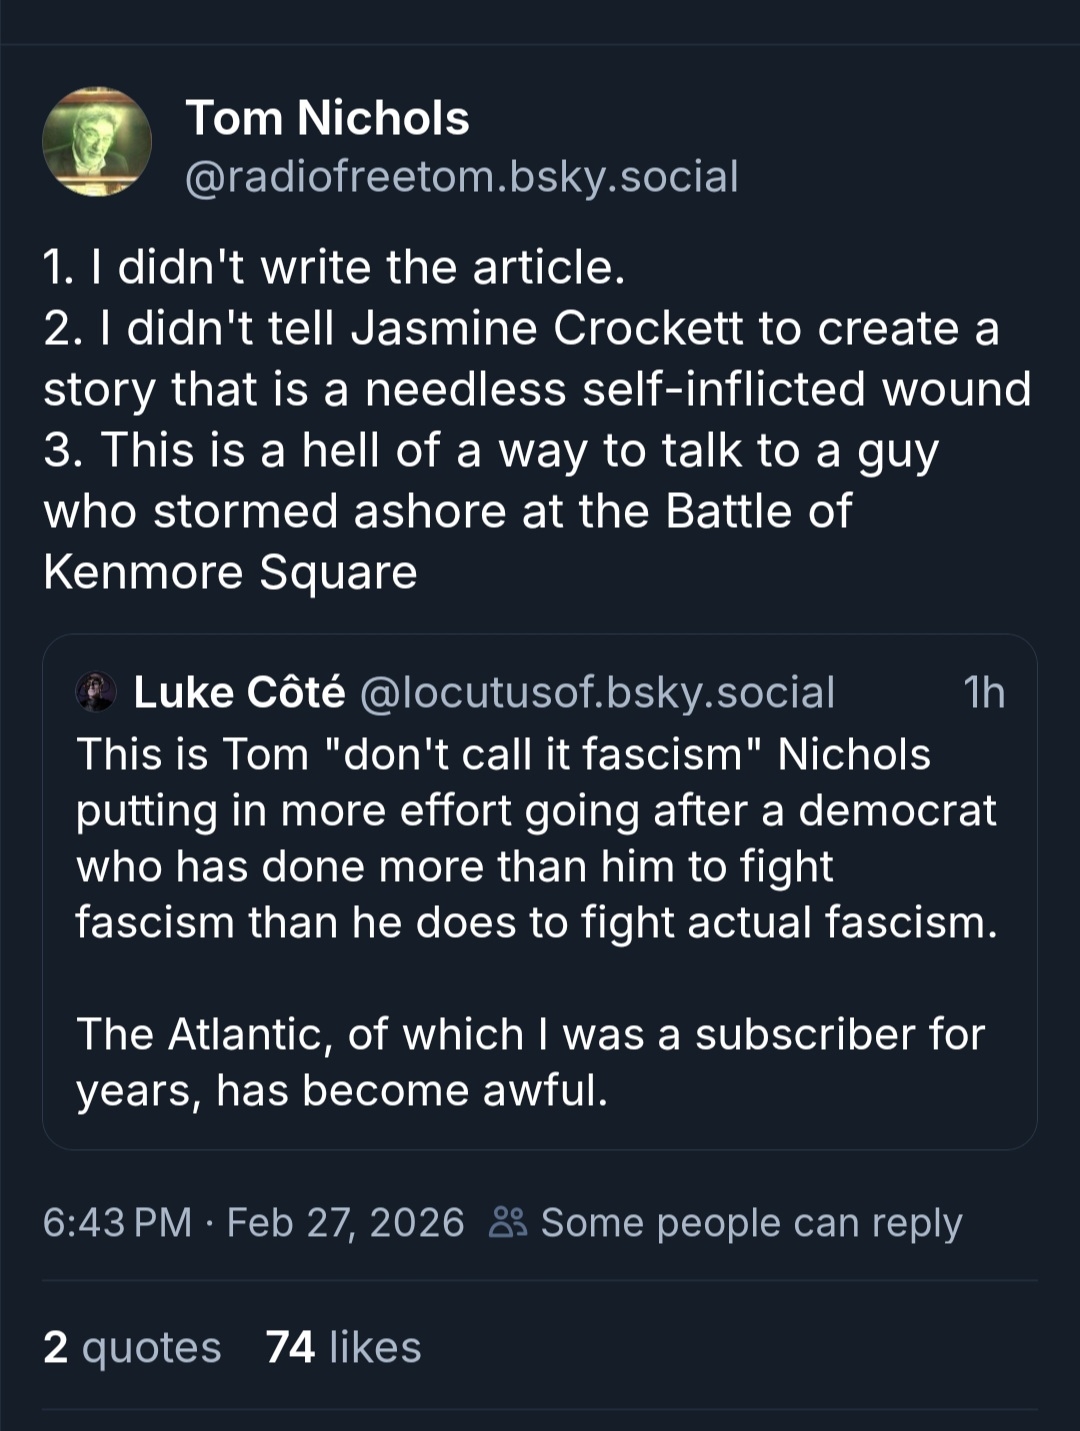Click the "Kenmore Square" text in post
Image resolution: width=1080 pixels, height=1431 pixels.
[x=230, y=572]
